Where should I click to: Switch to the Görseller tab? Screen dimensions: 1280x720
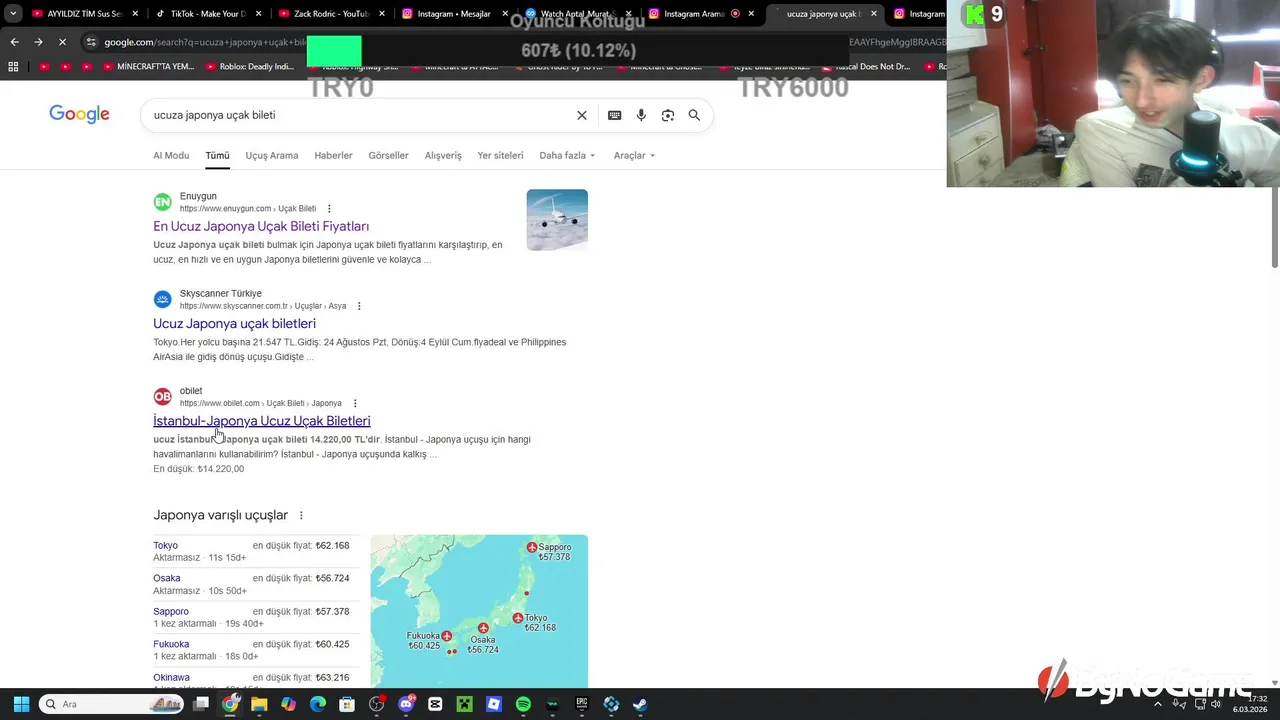pyautogui.click(x=388, y=155)
